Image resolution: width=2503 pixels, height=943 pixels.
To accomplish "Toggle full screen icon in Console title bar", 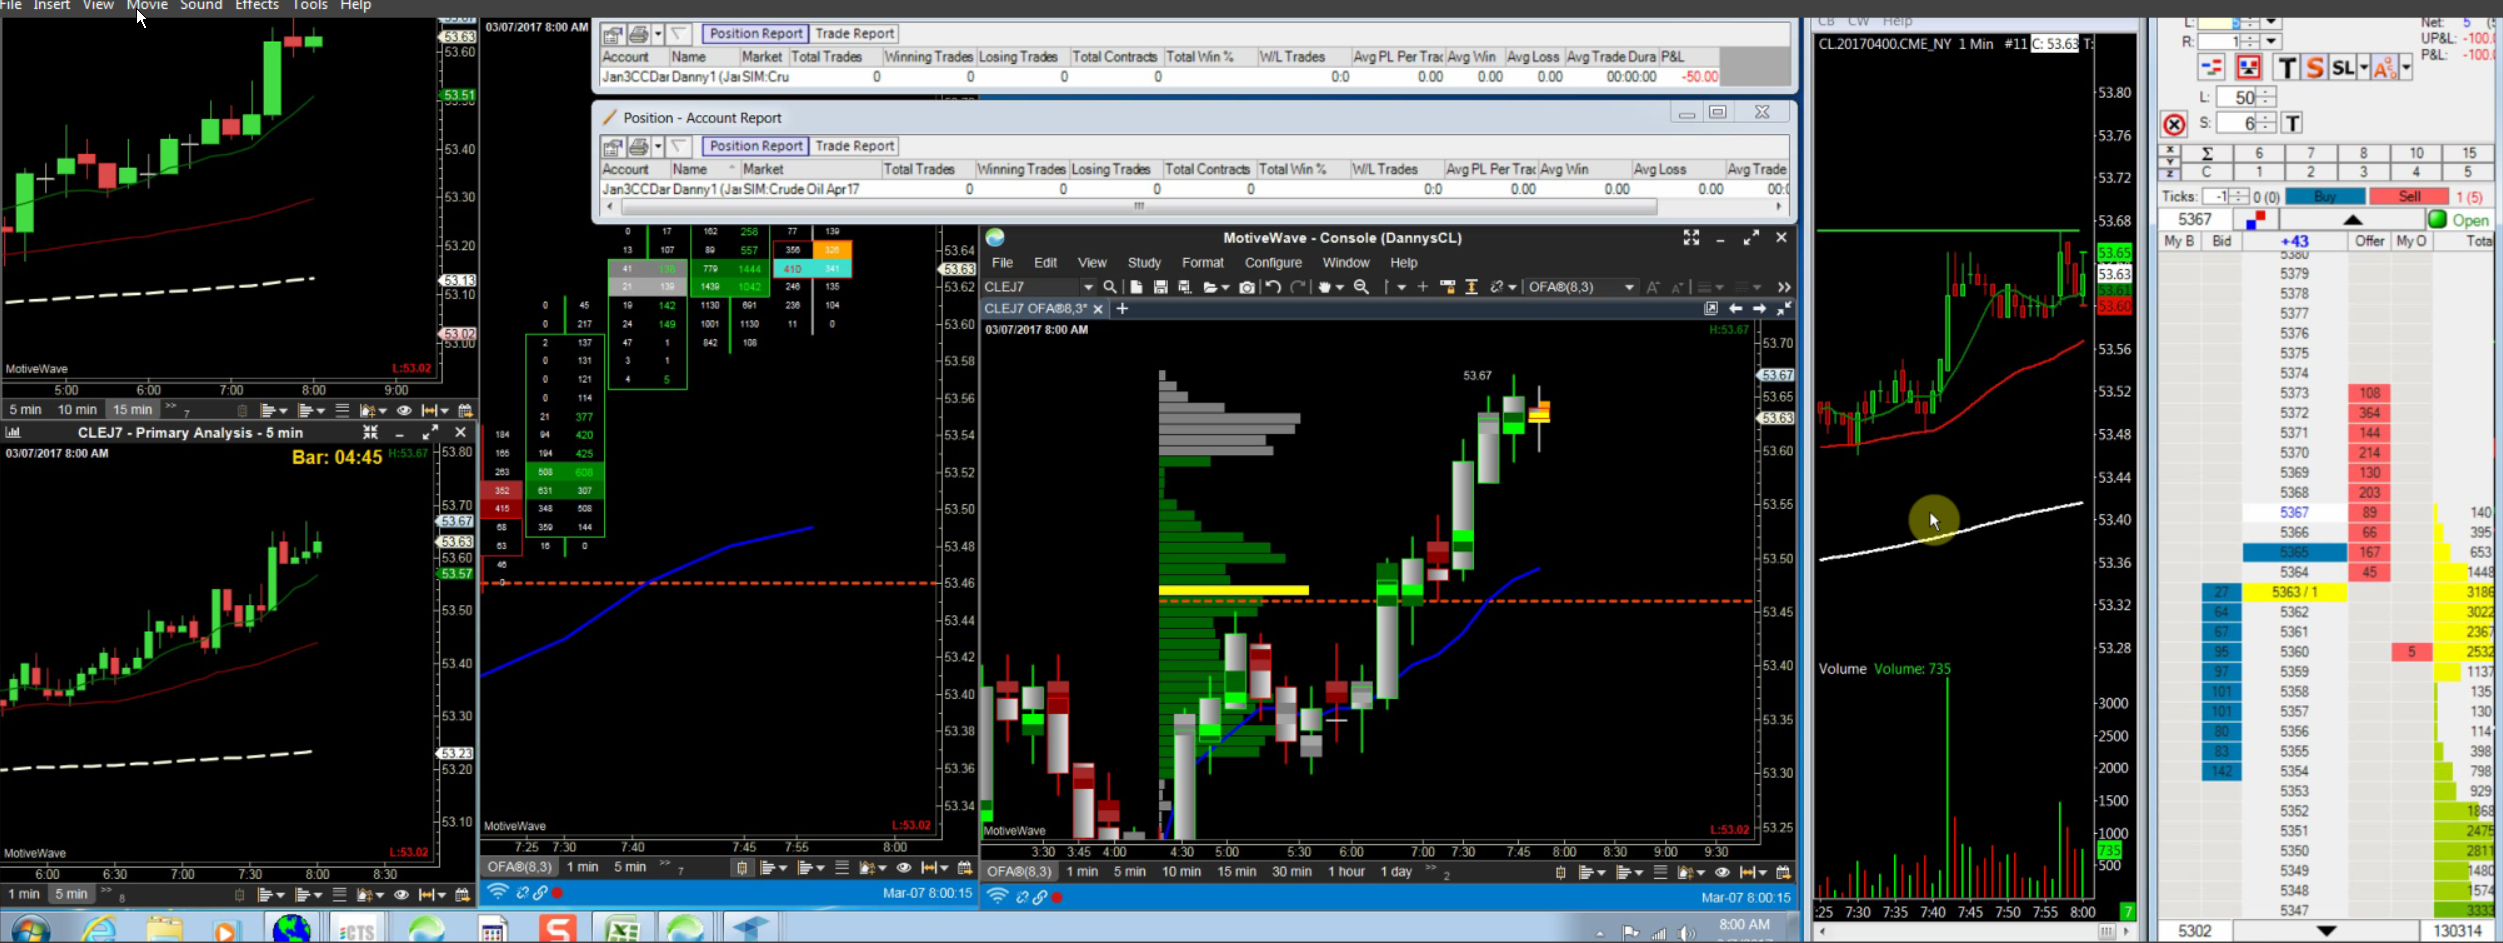I will click(x=1691, y=238).
